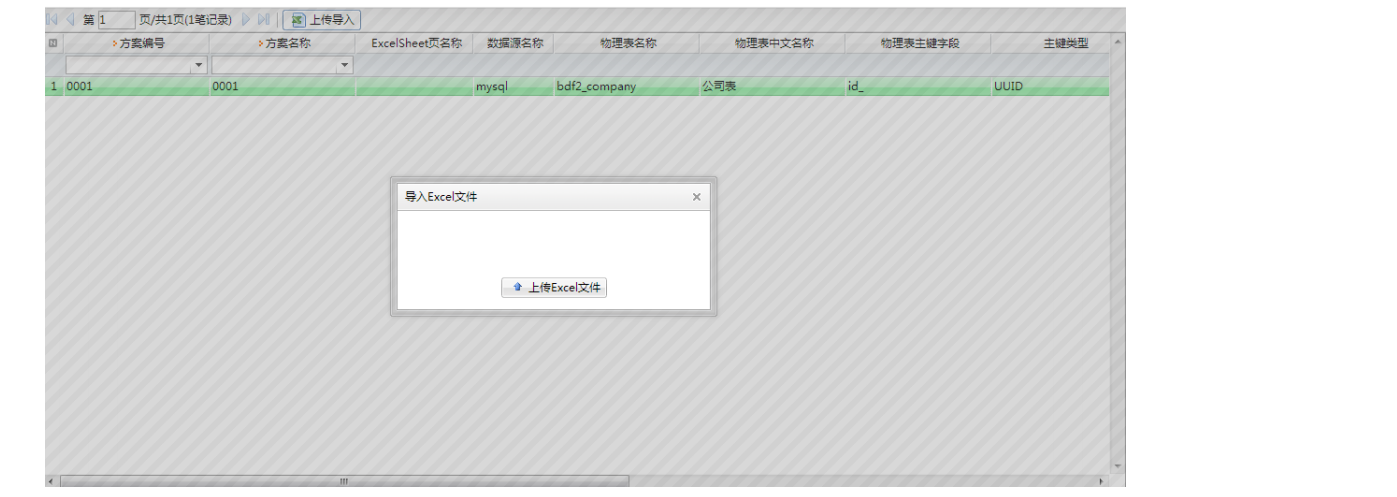Click the 导入Excel文件 dialog title bar
Screen dimensions: 1397x497
pyautogui.click(x=553, y=197)
